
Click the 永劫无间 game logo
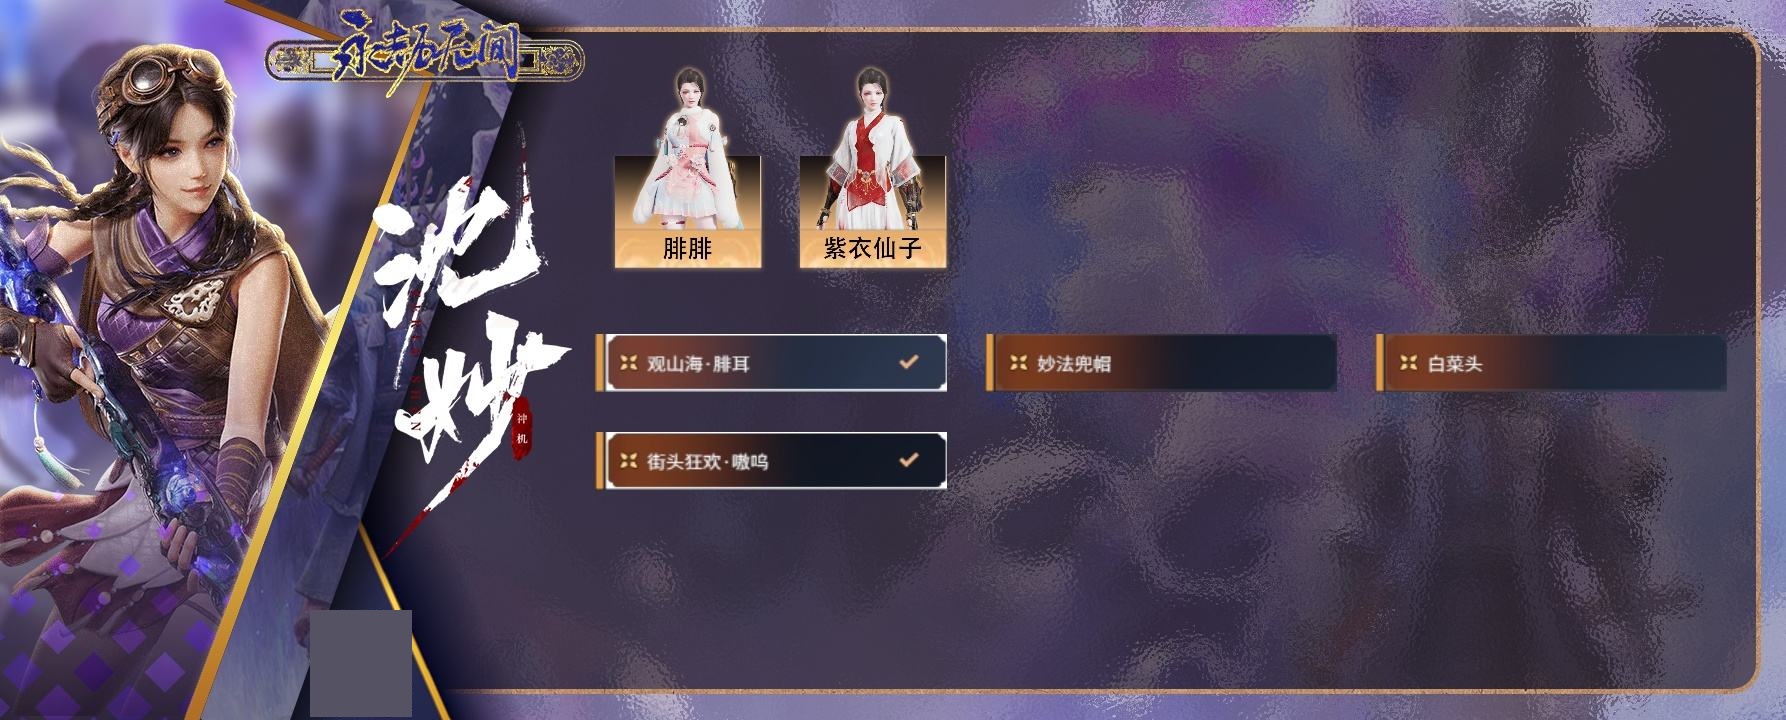(426, 59)
